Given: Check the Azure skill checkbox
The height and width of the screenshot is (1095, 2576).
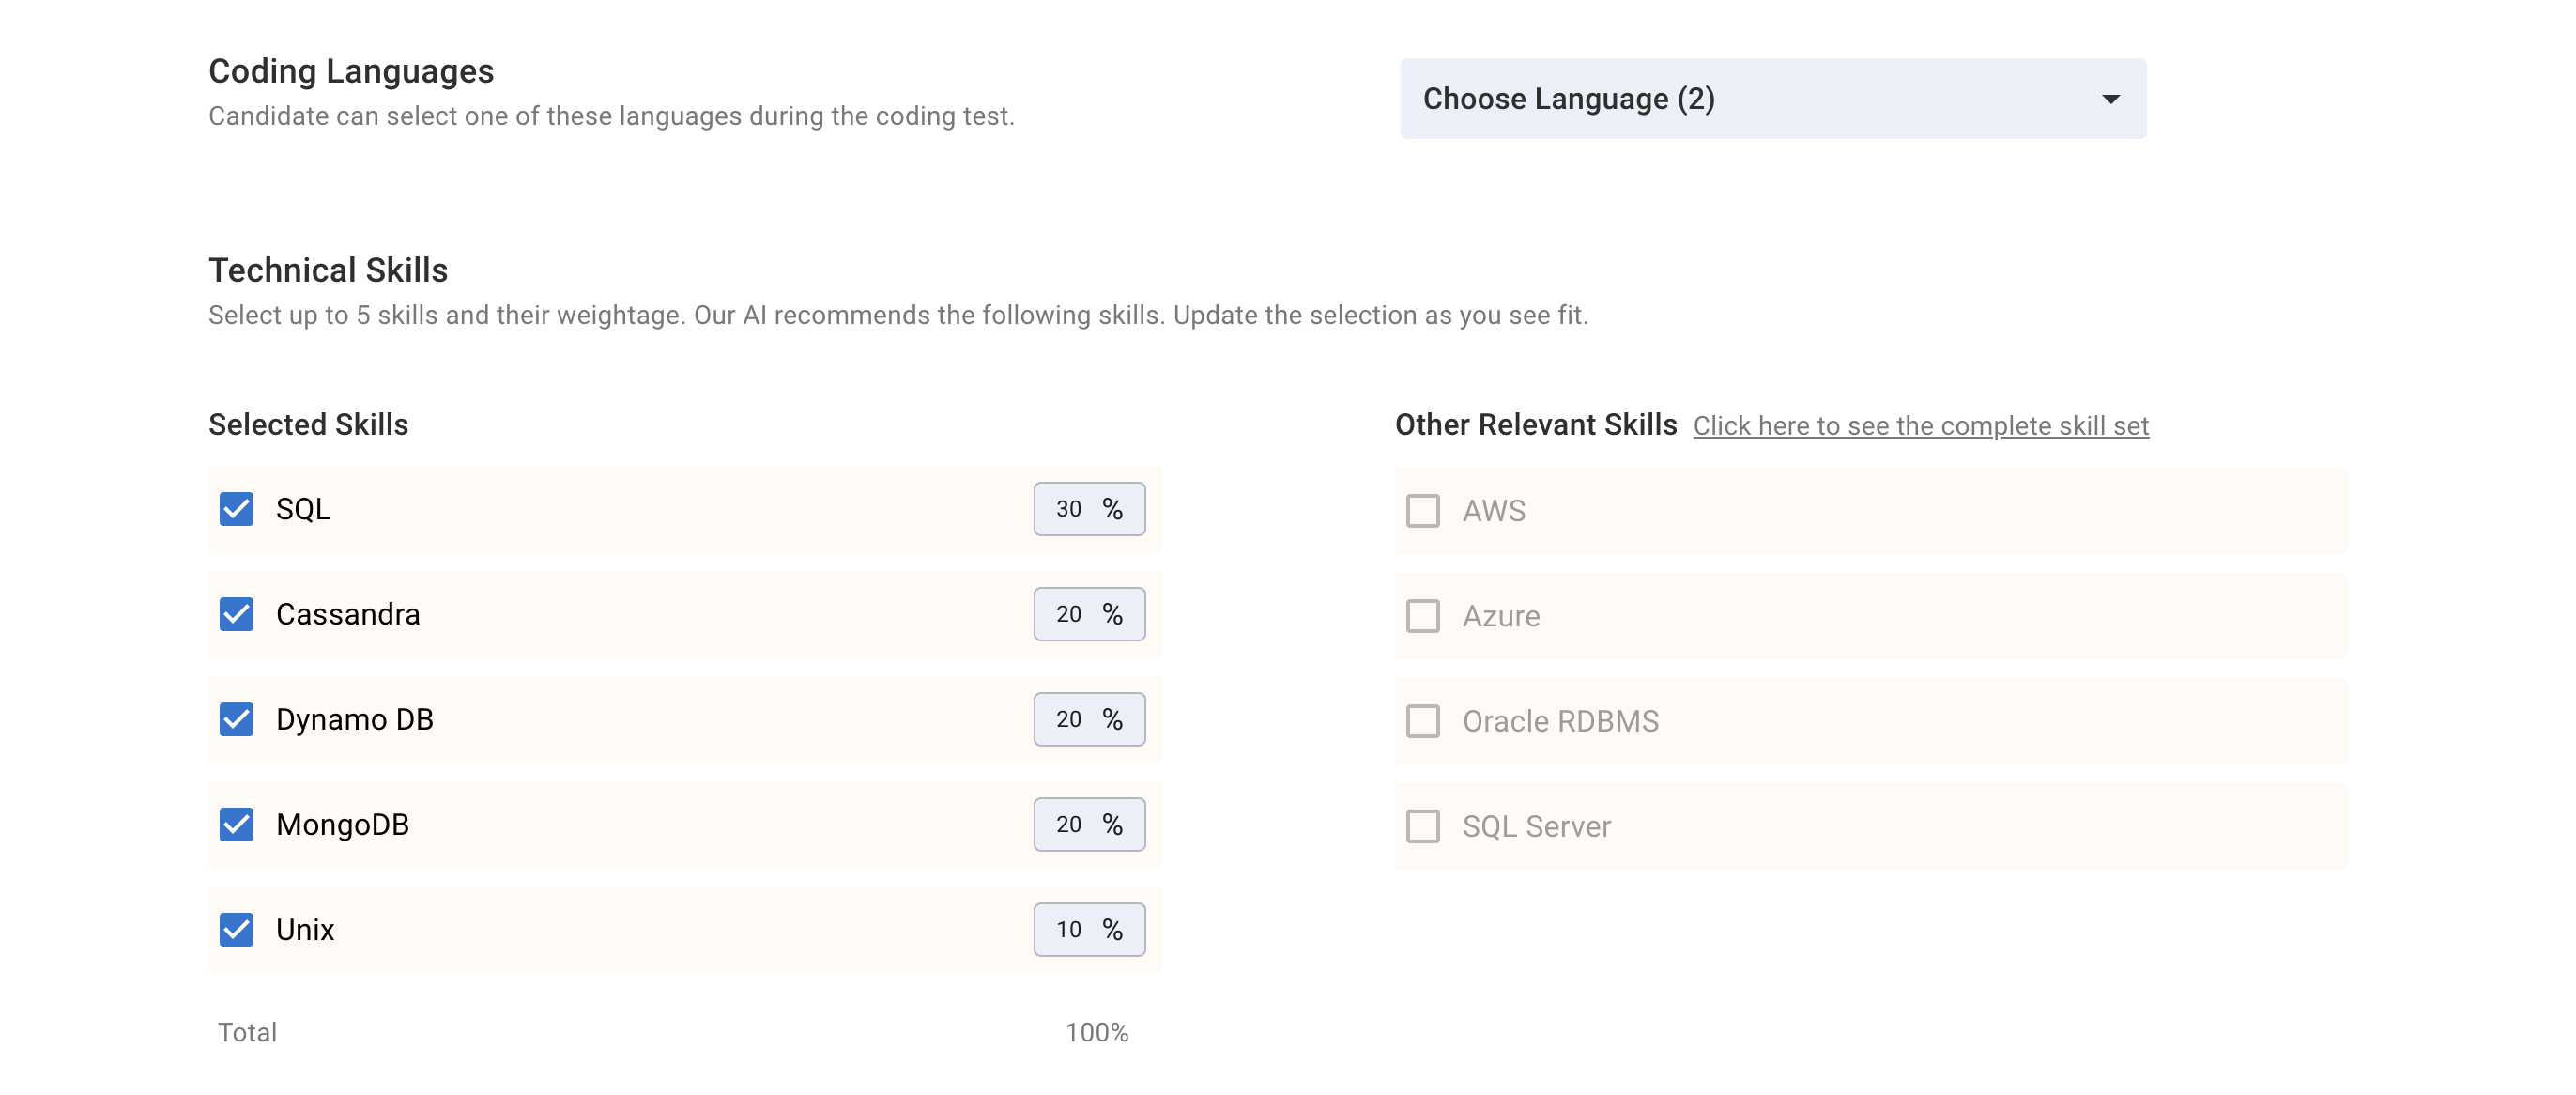Looking at the screenshot, I should pos(1423,616).
